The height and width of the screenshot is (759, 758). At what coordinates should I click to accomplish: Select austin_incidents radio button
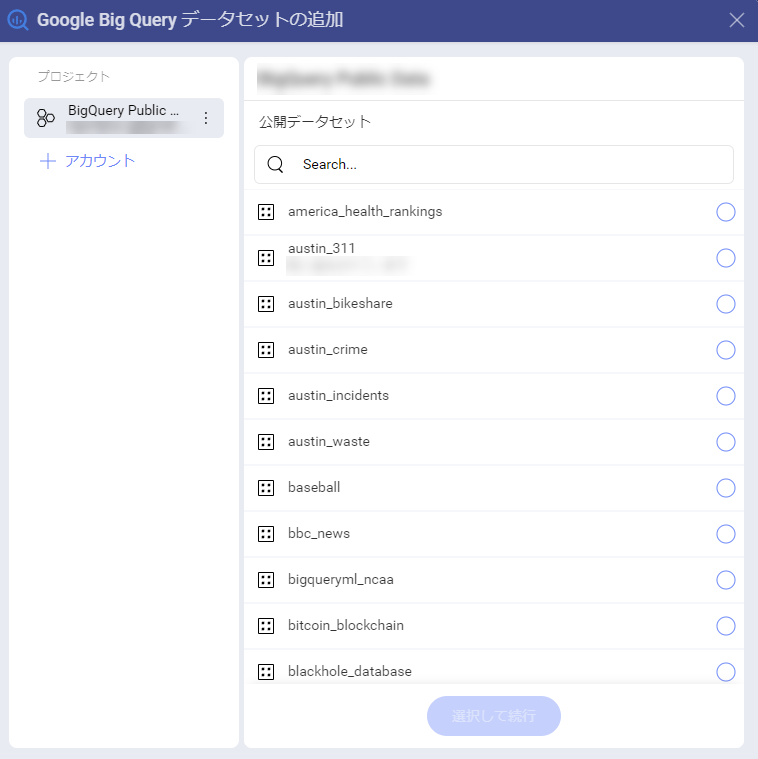click(x=726, y=396)
